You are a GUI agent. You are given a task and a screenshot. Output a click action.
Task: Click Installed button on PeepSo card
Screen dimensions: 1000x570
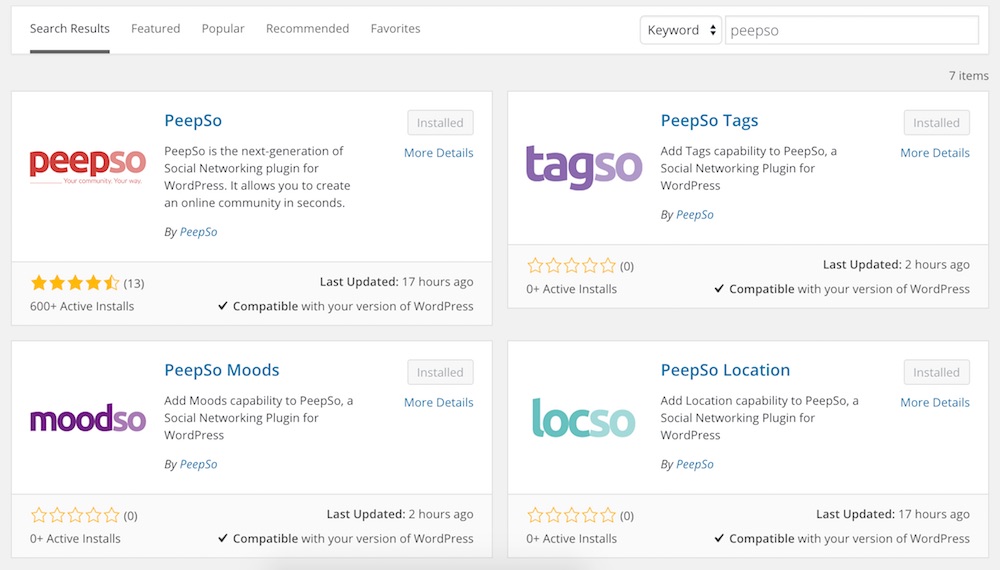point(440,122)
